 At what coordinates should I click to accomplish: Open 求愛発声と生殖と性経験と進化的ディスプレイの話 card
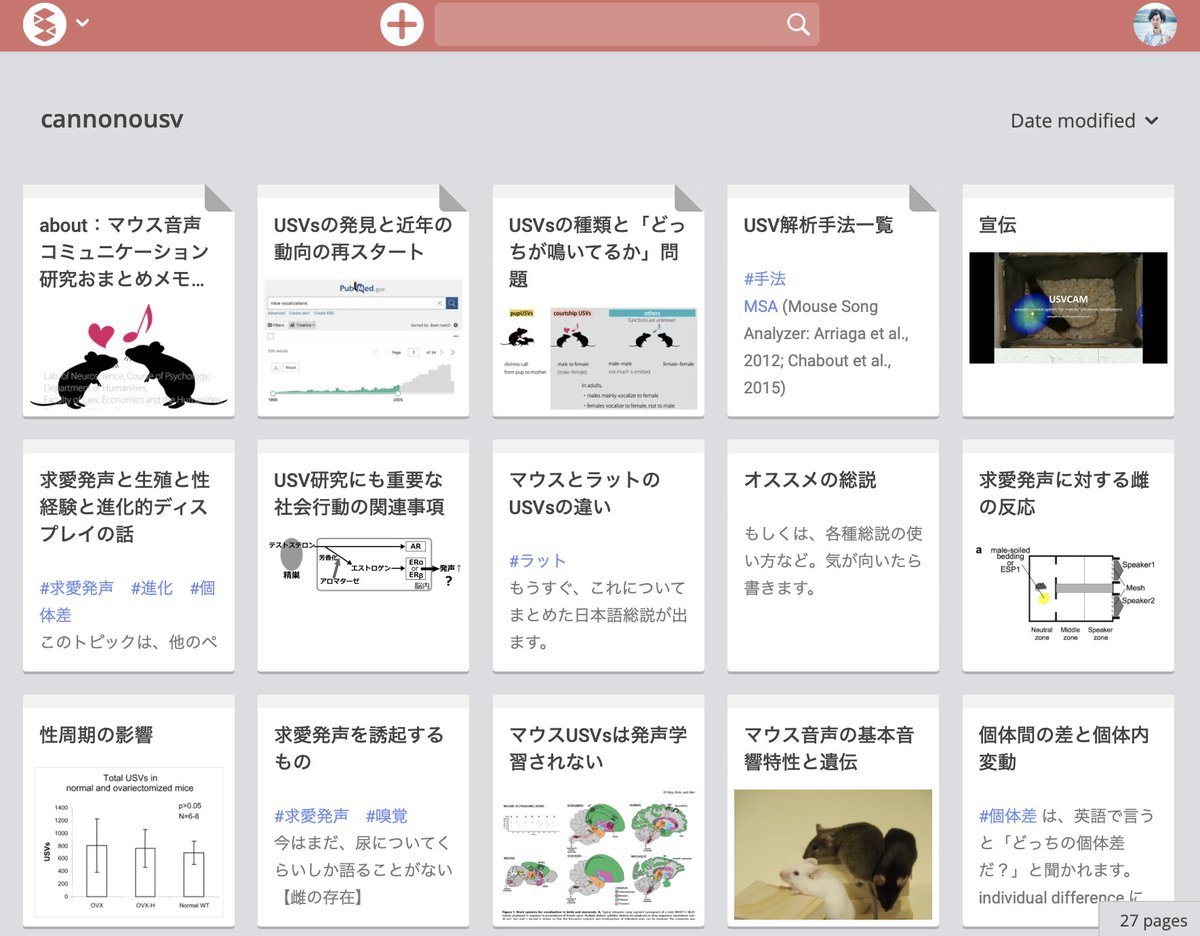point(129,556)
